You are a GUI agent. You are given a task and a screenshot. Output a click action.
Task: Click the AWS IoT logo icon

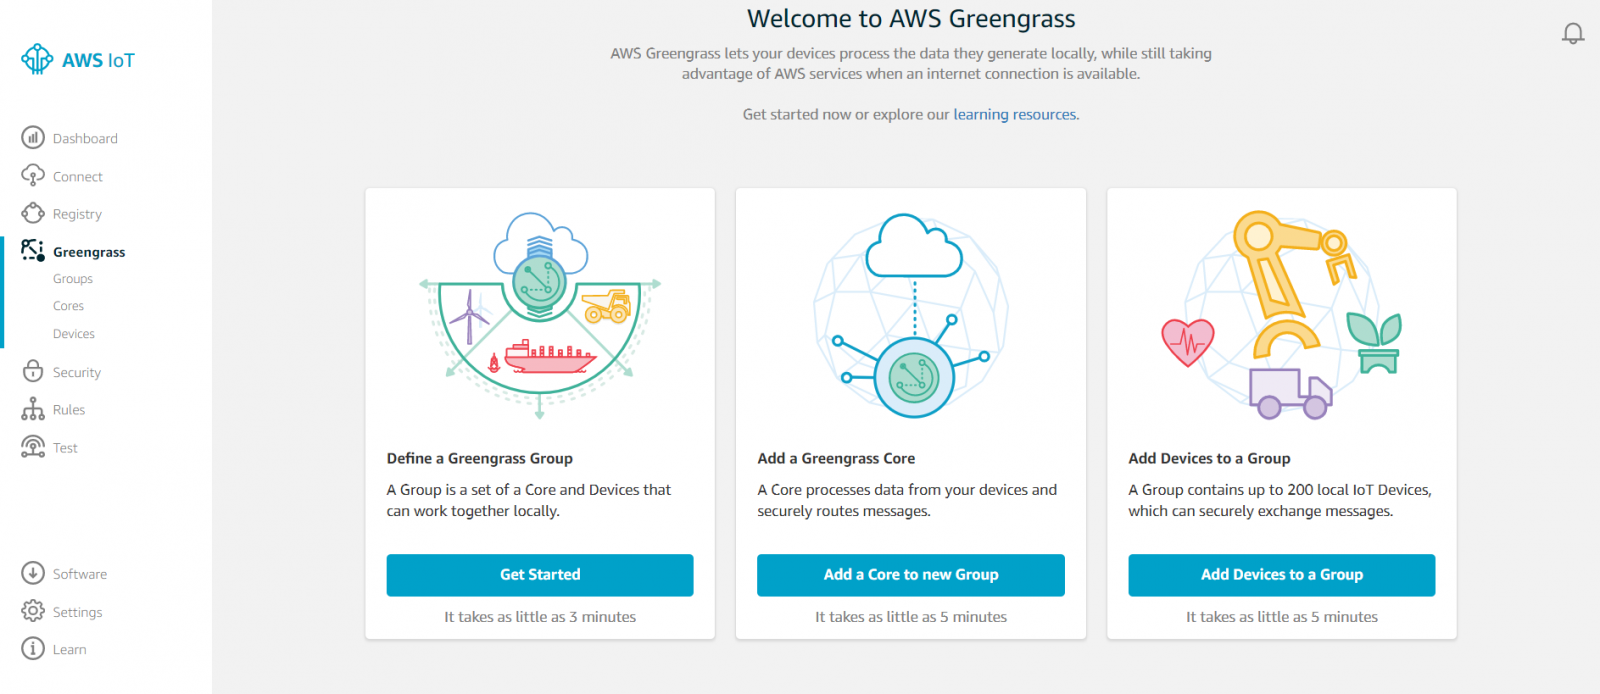(x=37, y=59)
